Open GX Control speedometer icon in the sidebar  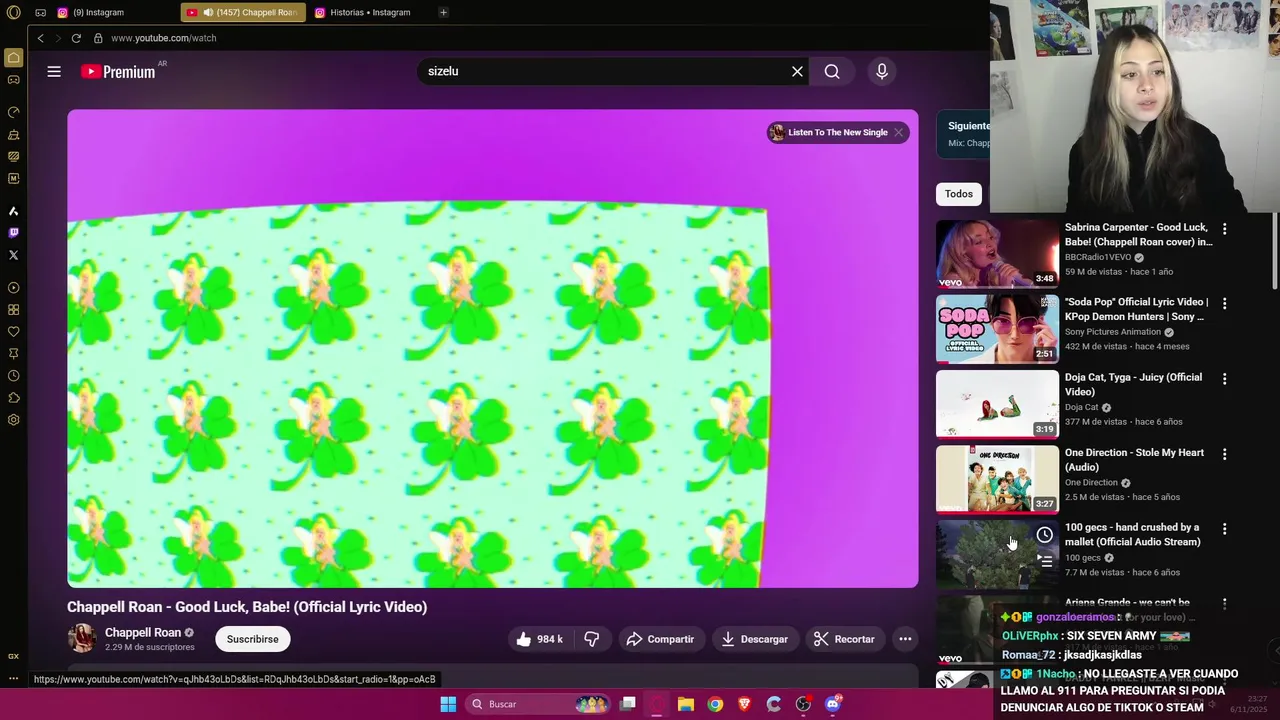[x=13, y=112]
